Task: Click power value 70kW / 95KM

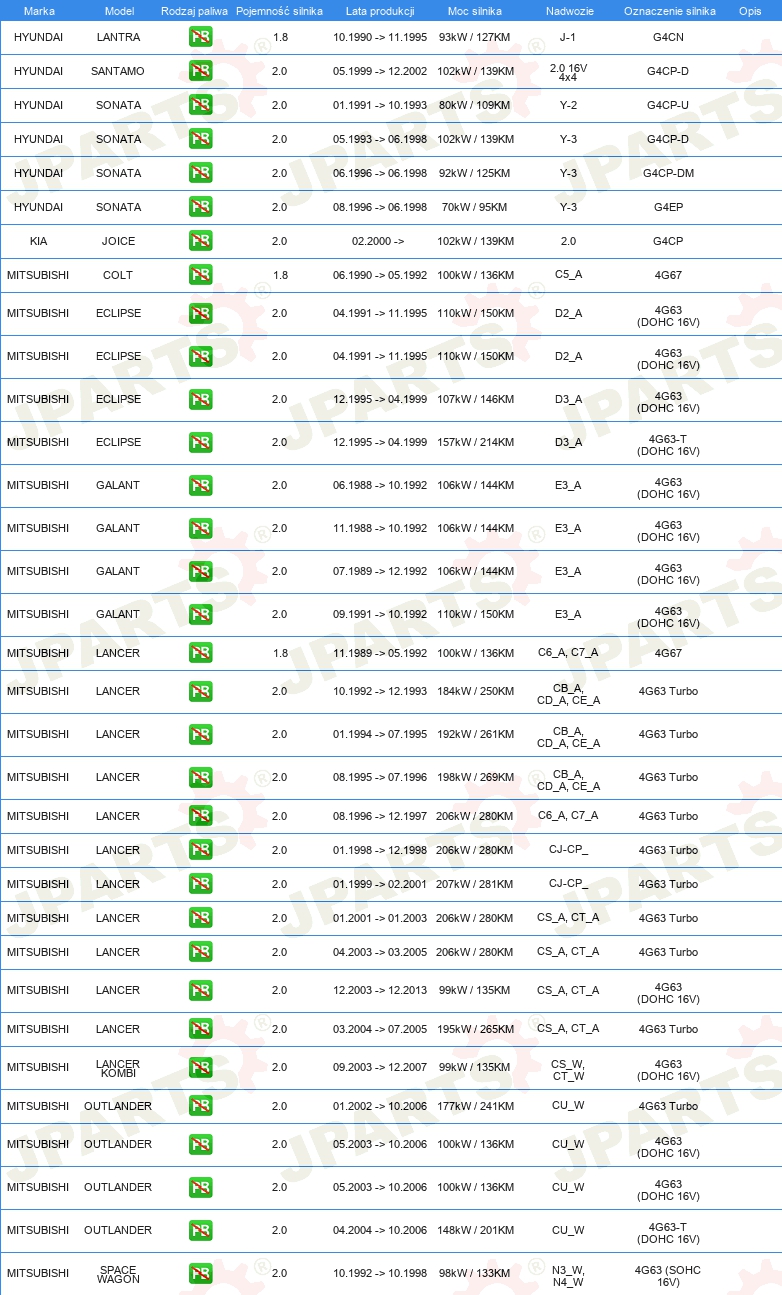Action: 475,207
